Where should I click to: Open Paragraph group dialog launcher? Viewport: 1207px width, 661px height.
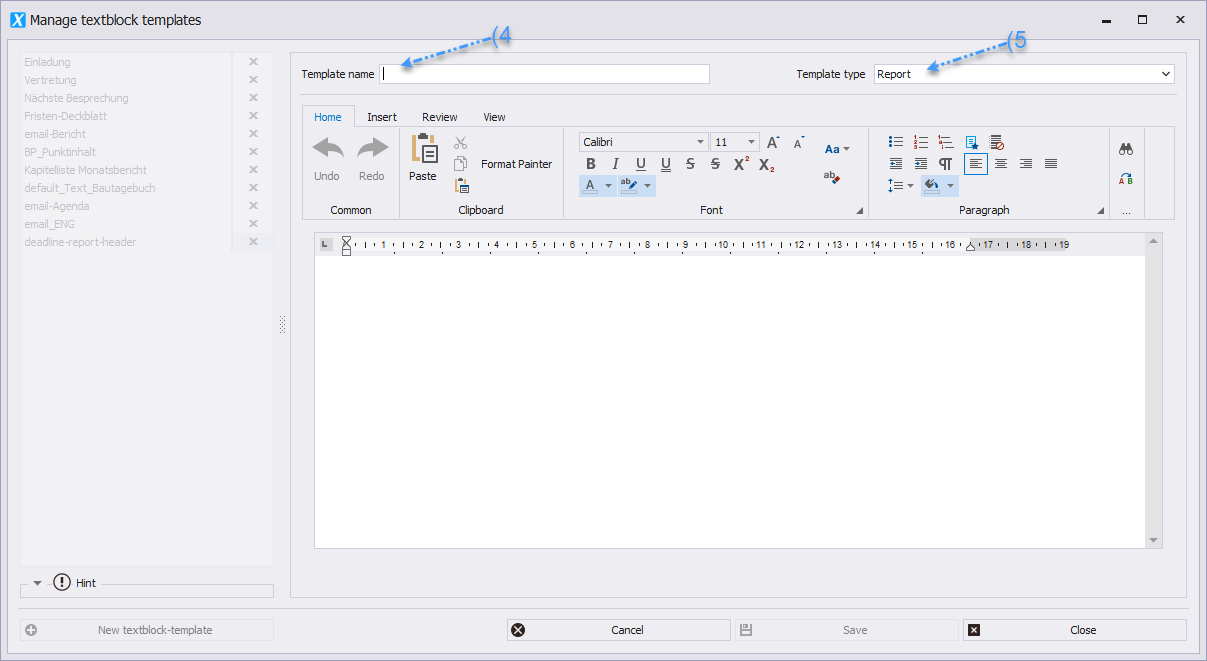pyautogui.click(x=1101, y=211)
